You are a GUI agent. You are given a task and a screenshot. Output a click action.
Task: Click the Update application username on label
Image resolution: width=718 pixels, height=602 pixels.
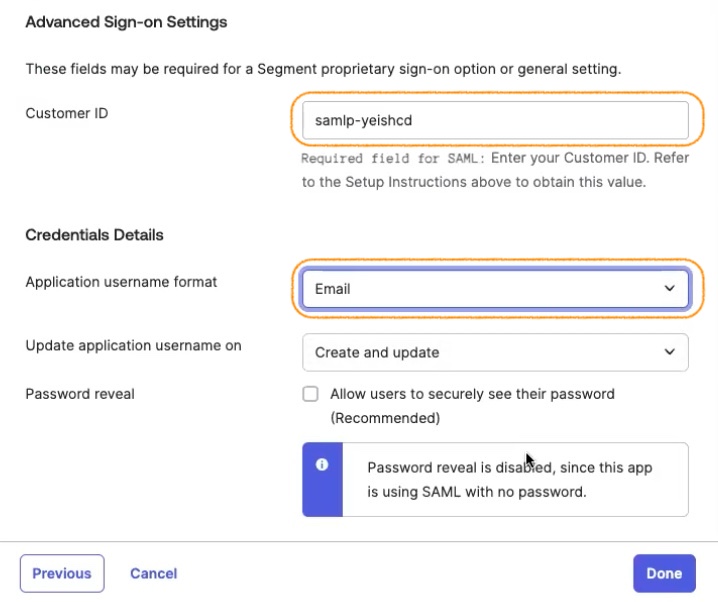click(133, 346)
